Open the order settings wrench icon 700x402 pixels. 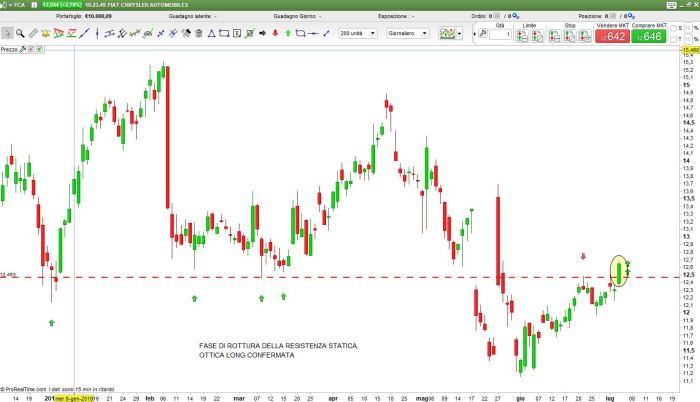click(483, 33)
